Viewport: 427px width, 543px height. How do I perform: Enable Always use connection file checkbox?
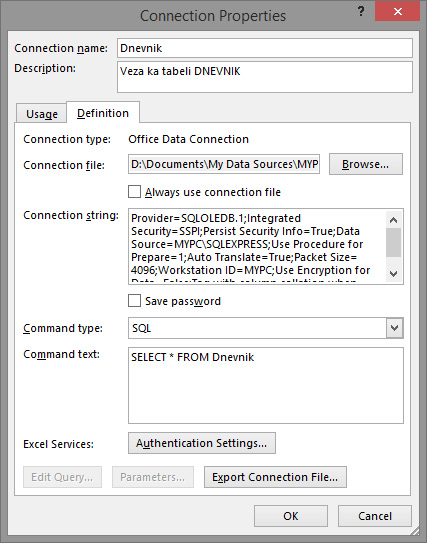[134, 192]
